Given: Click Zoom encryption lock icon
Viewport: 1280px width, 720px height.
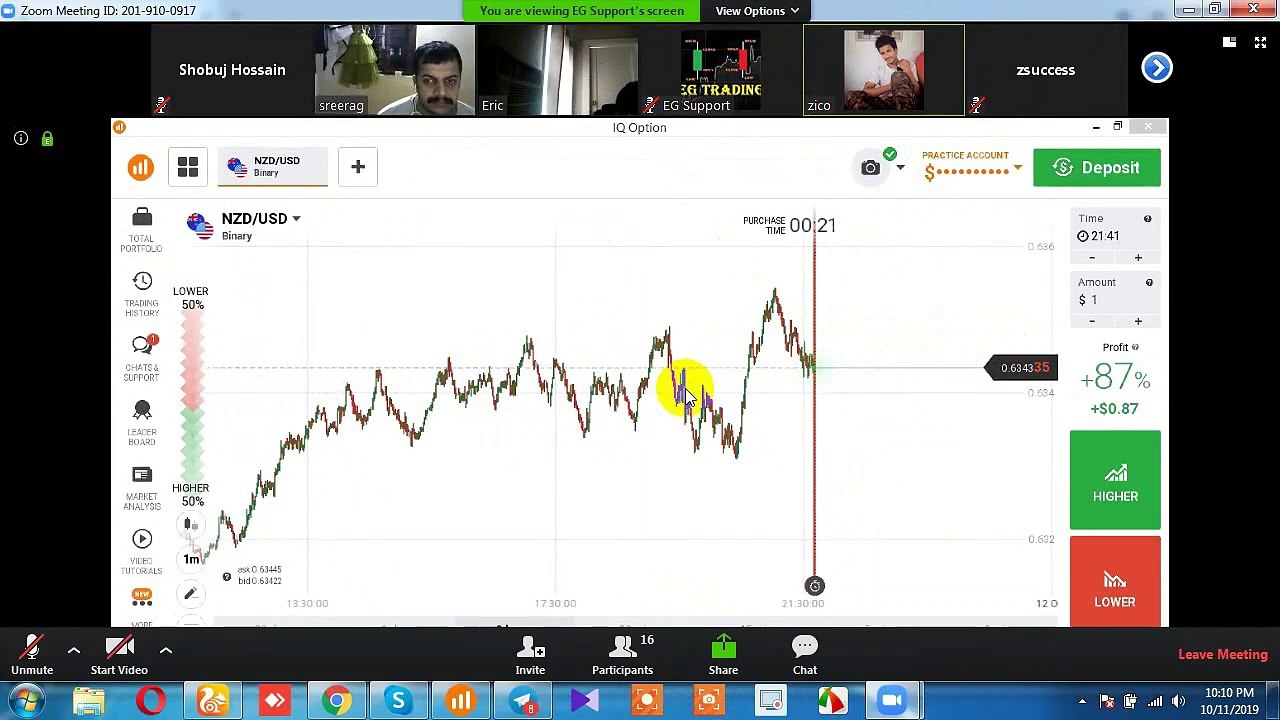Looking at the screenshot, I should [x=47, y=139].
